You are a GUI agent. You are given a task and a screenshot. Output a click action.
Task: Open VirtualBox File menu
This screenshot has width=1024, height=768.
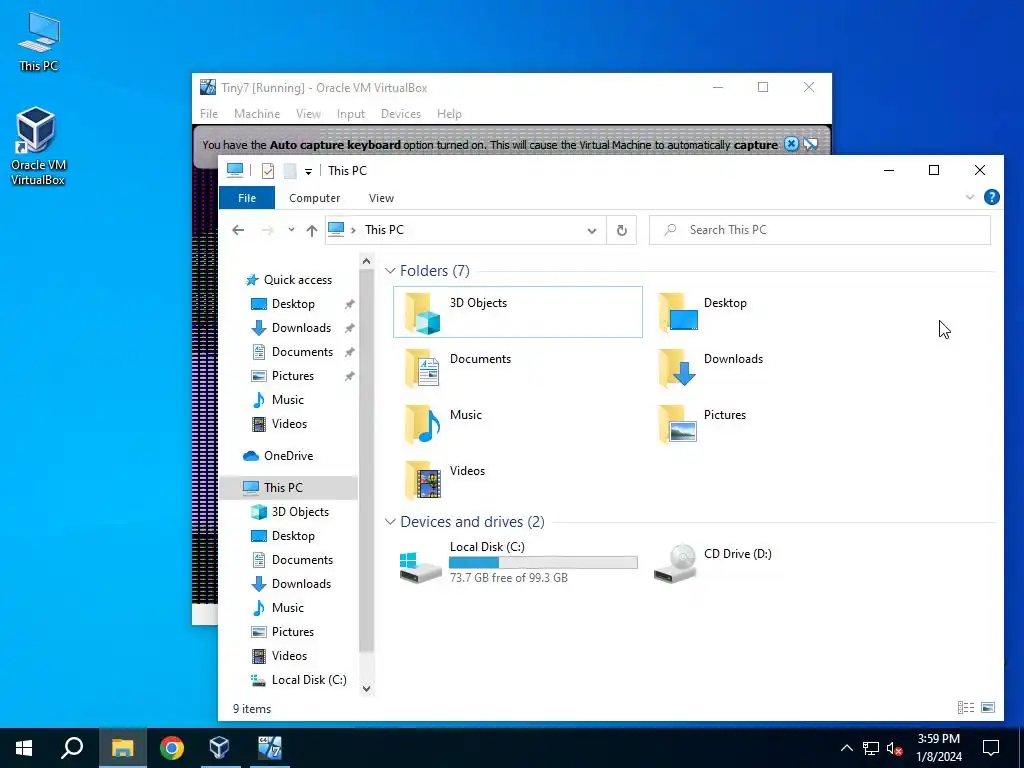point(209,114)
